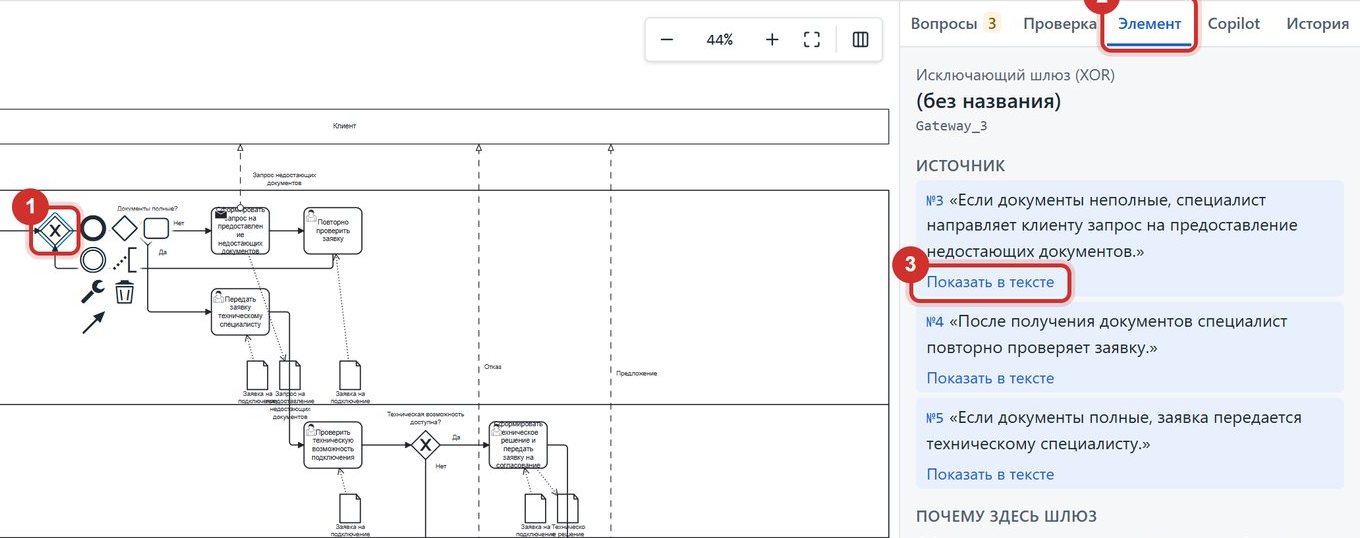
Task: Select 'Проверить техническую возможность подключения' task
Action: click(333, 445)
